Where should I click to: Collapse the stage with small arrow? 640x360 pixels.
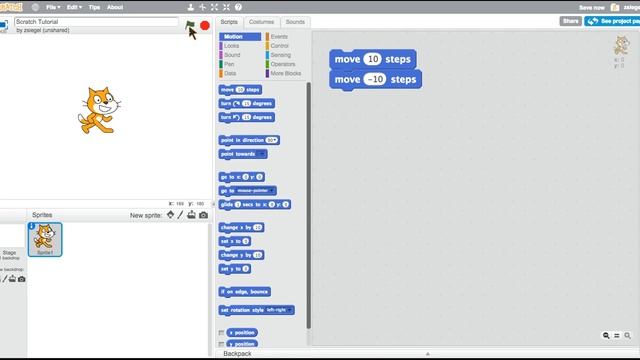coord(213,204)
